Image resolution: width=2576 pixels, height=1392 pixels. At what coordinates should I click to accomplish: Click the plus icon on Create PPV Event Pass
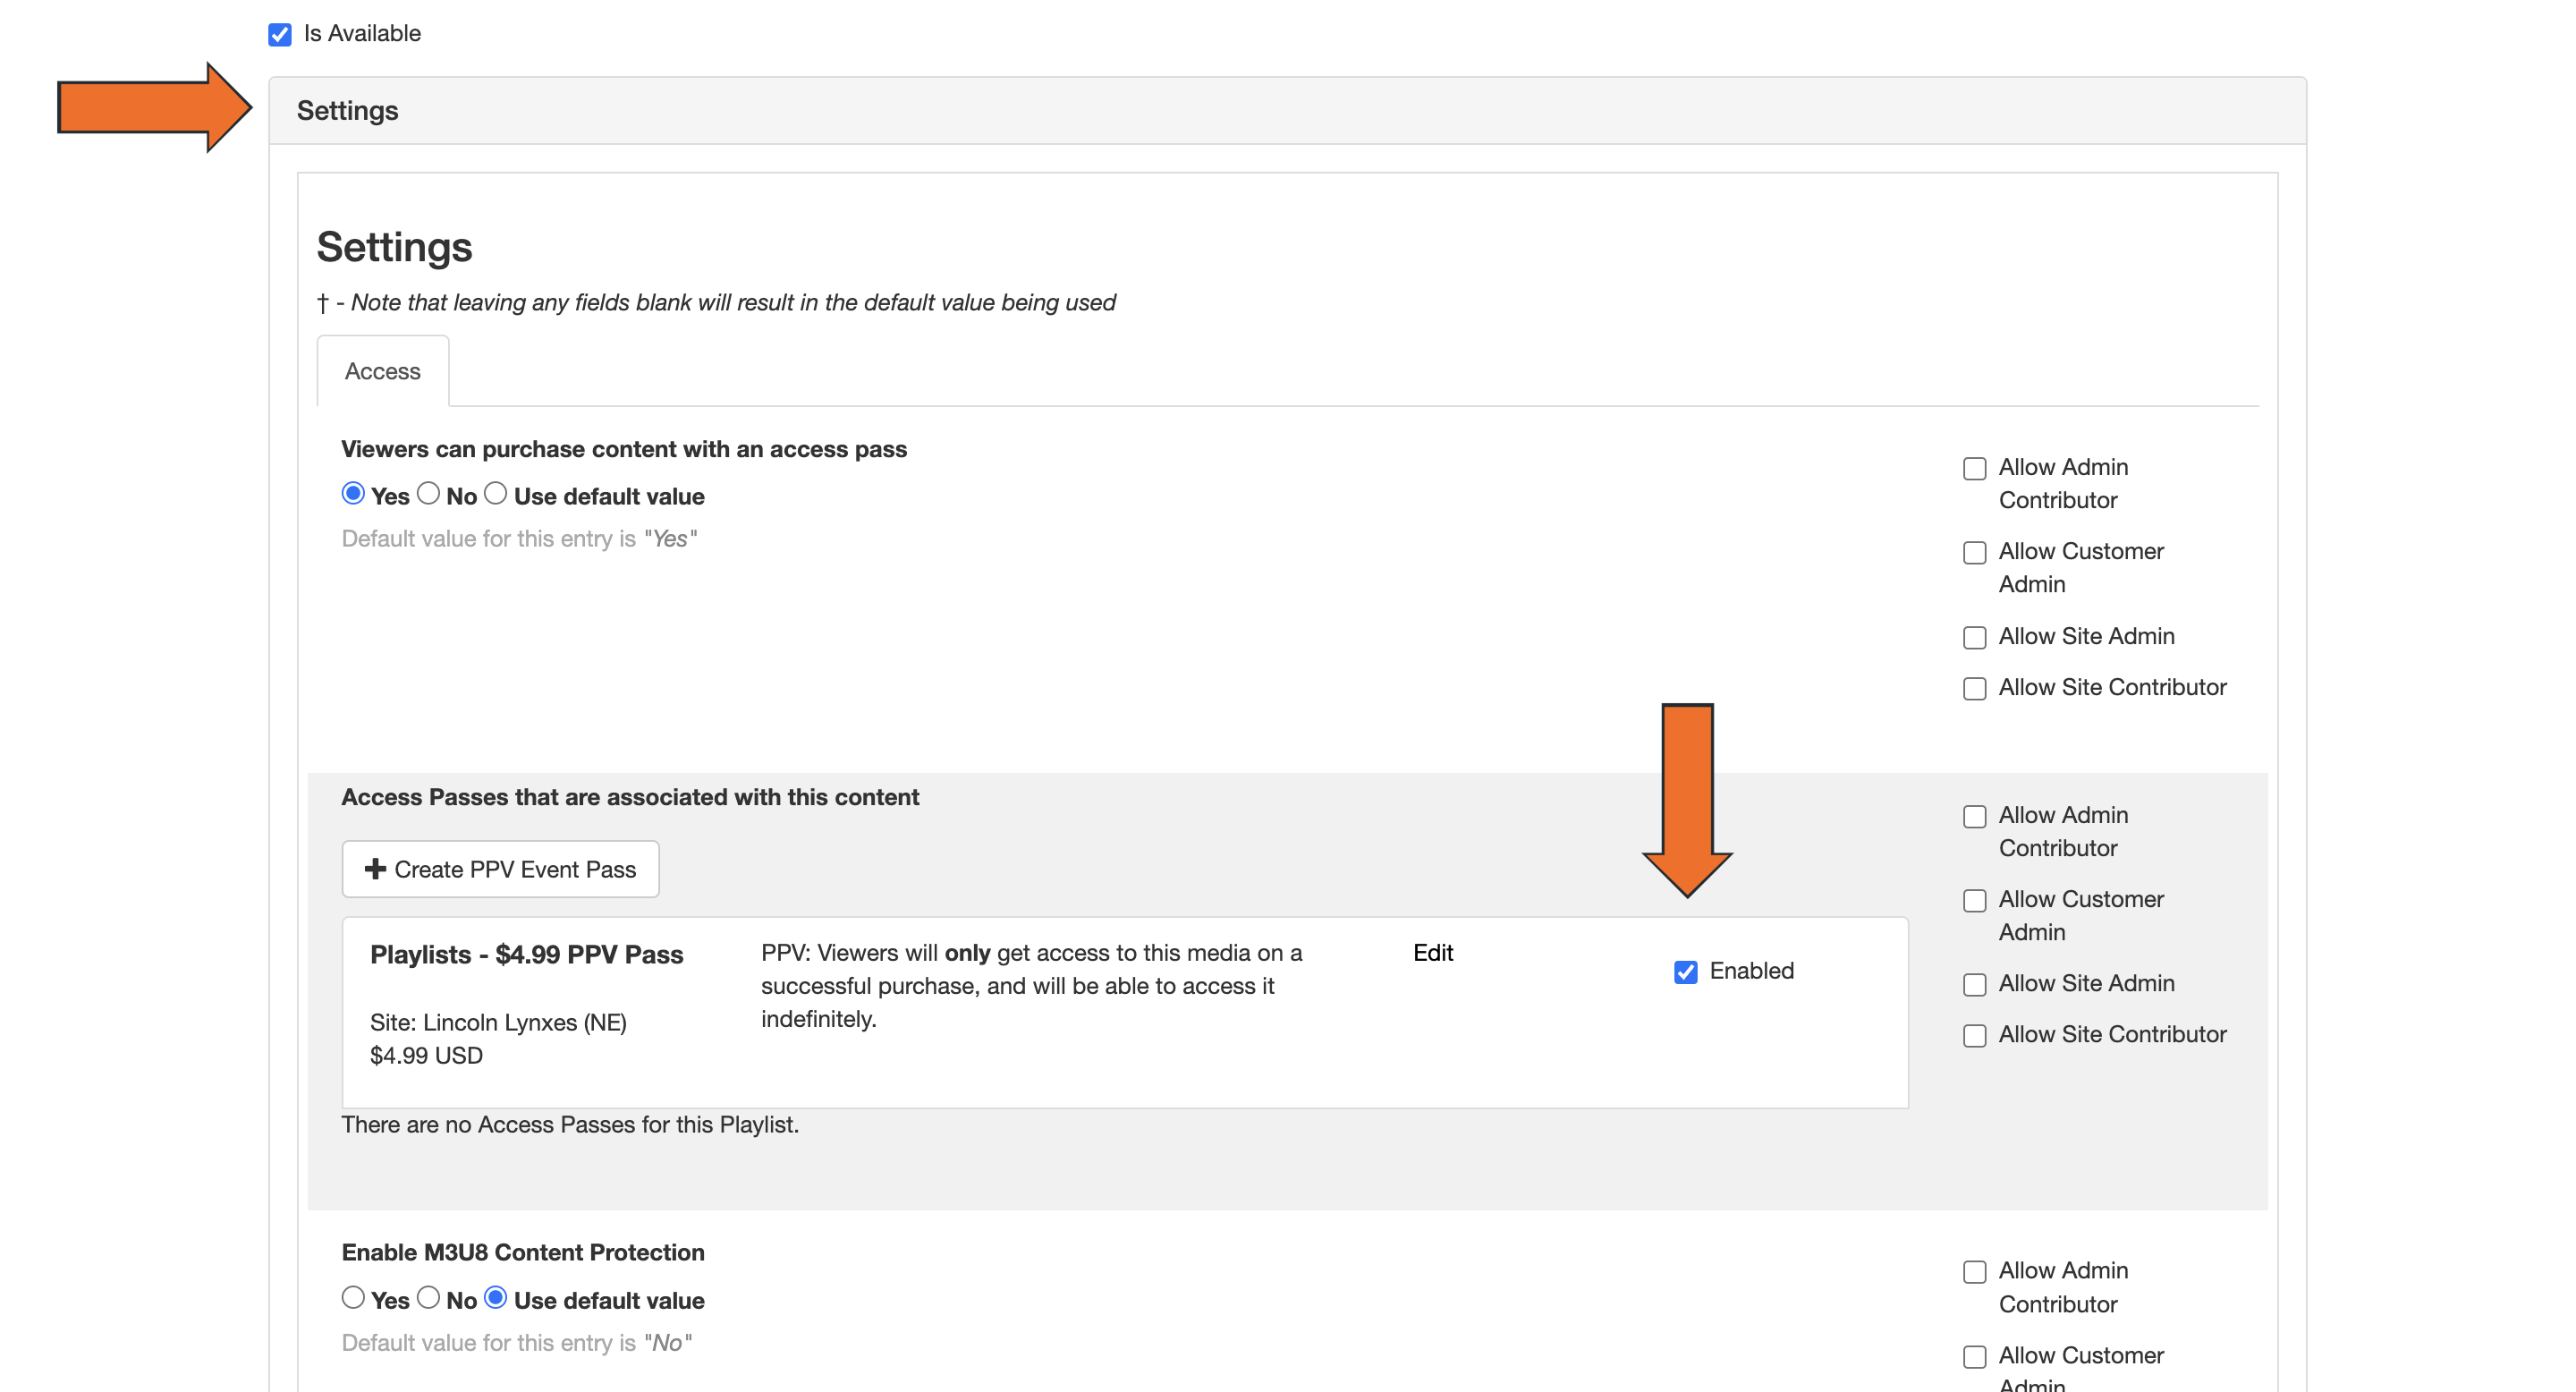(375, 869)
